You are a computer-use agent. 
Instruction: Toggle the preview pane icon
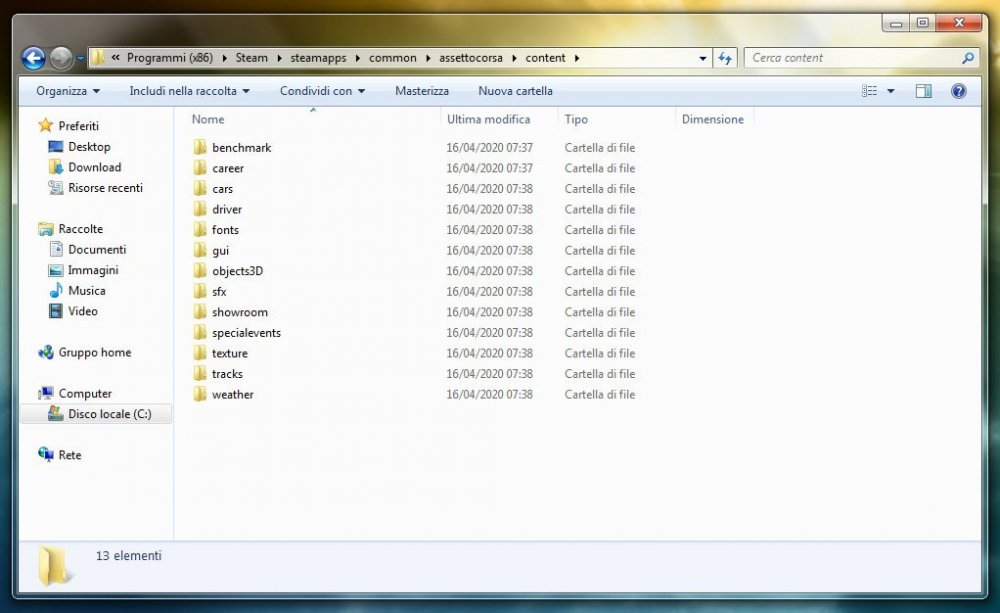click(923, 91)
